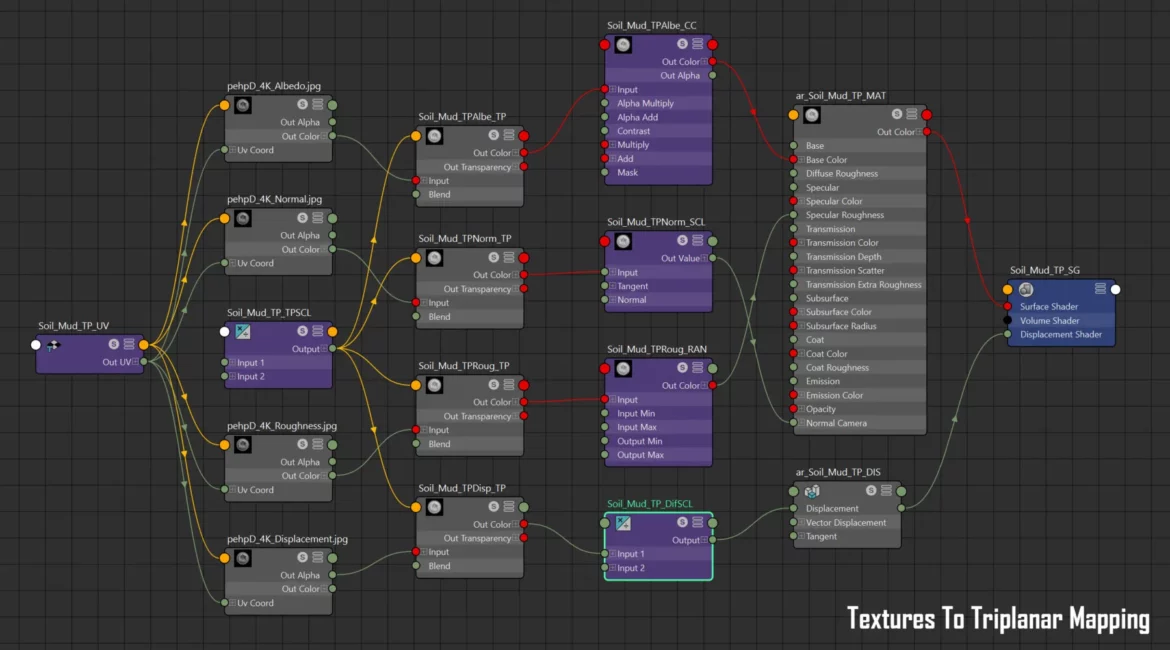Viewport: 1170px width, 650px height.
Task: Toggle solo on Soil_Mud_TPAlbe_CC node
Action: (682, 45)
